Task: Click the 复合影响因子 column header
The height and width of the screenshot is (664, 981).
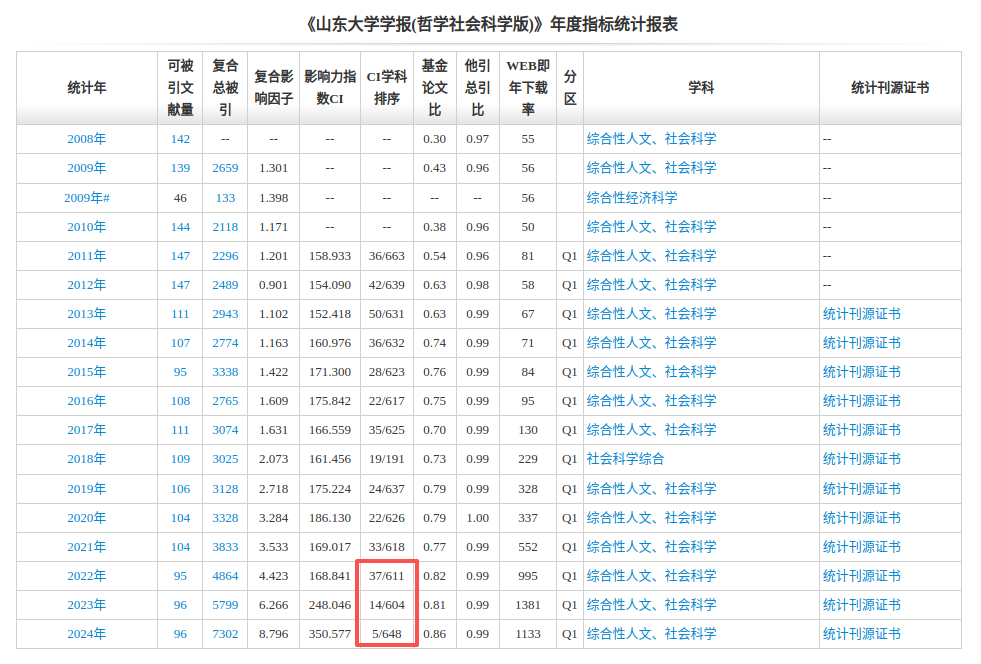Action: [273, 88]
